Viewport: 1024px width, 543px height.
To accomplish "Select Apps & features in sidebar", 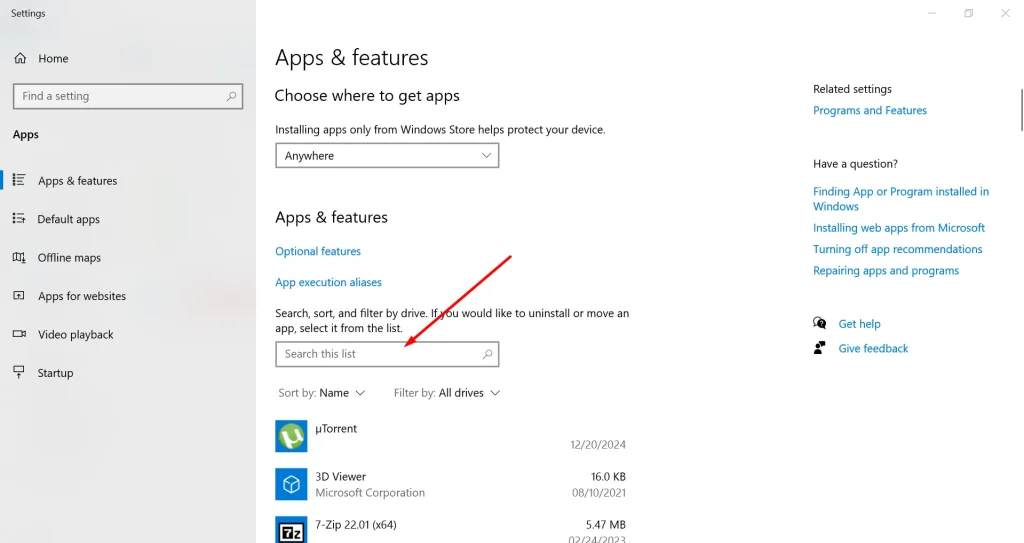I will coord(77,181).
